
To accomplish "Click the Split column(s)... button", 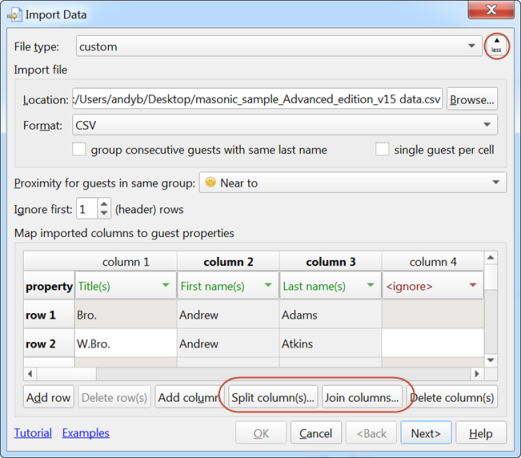I will [x=273, y=397].
